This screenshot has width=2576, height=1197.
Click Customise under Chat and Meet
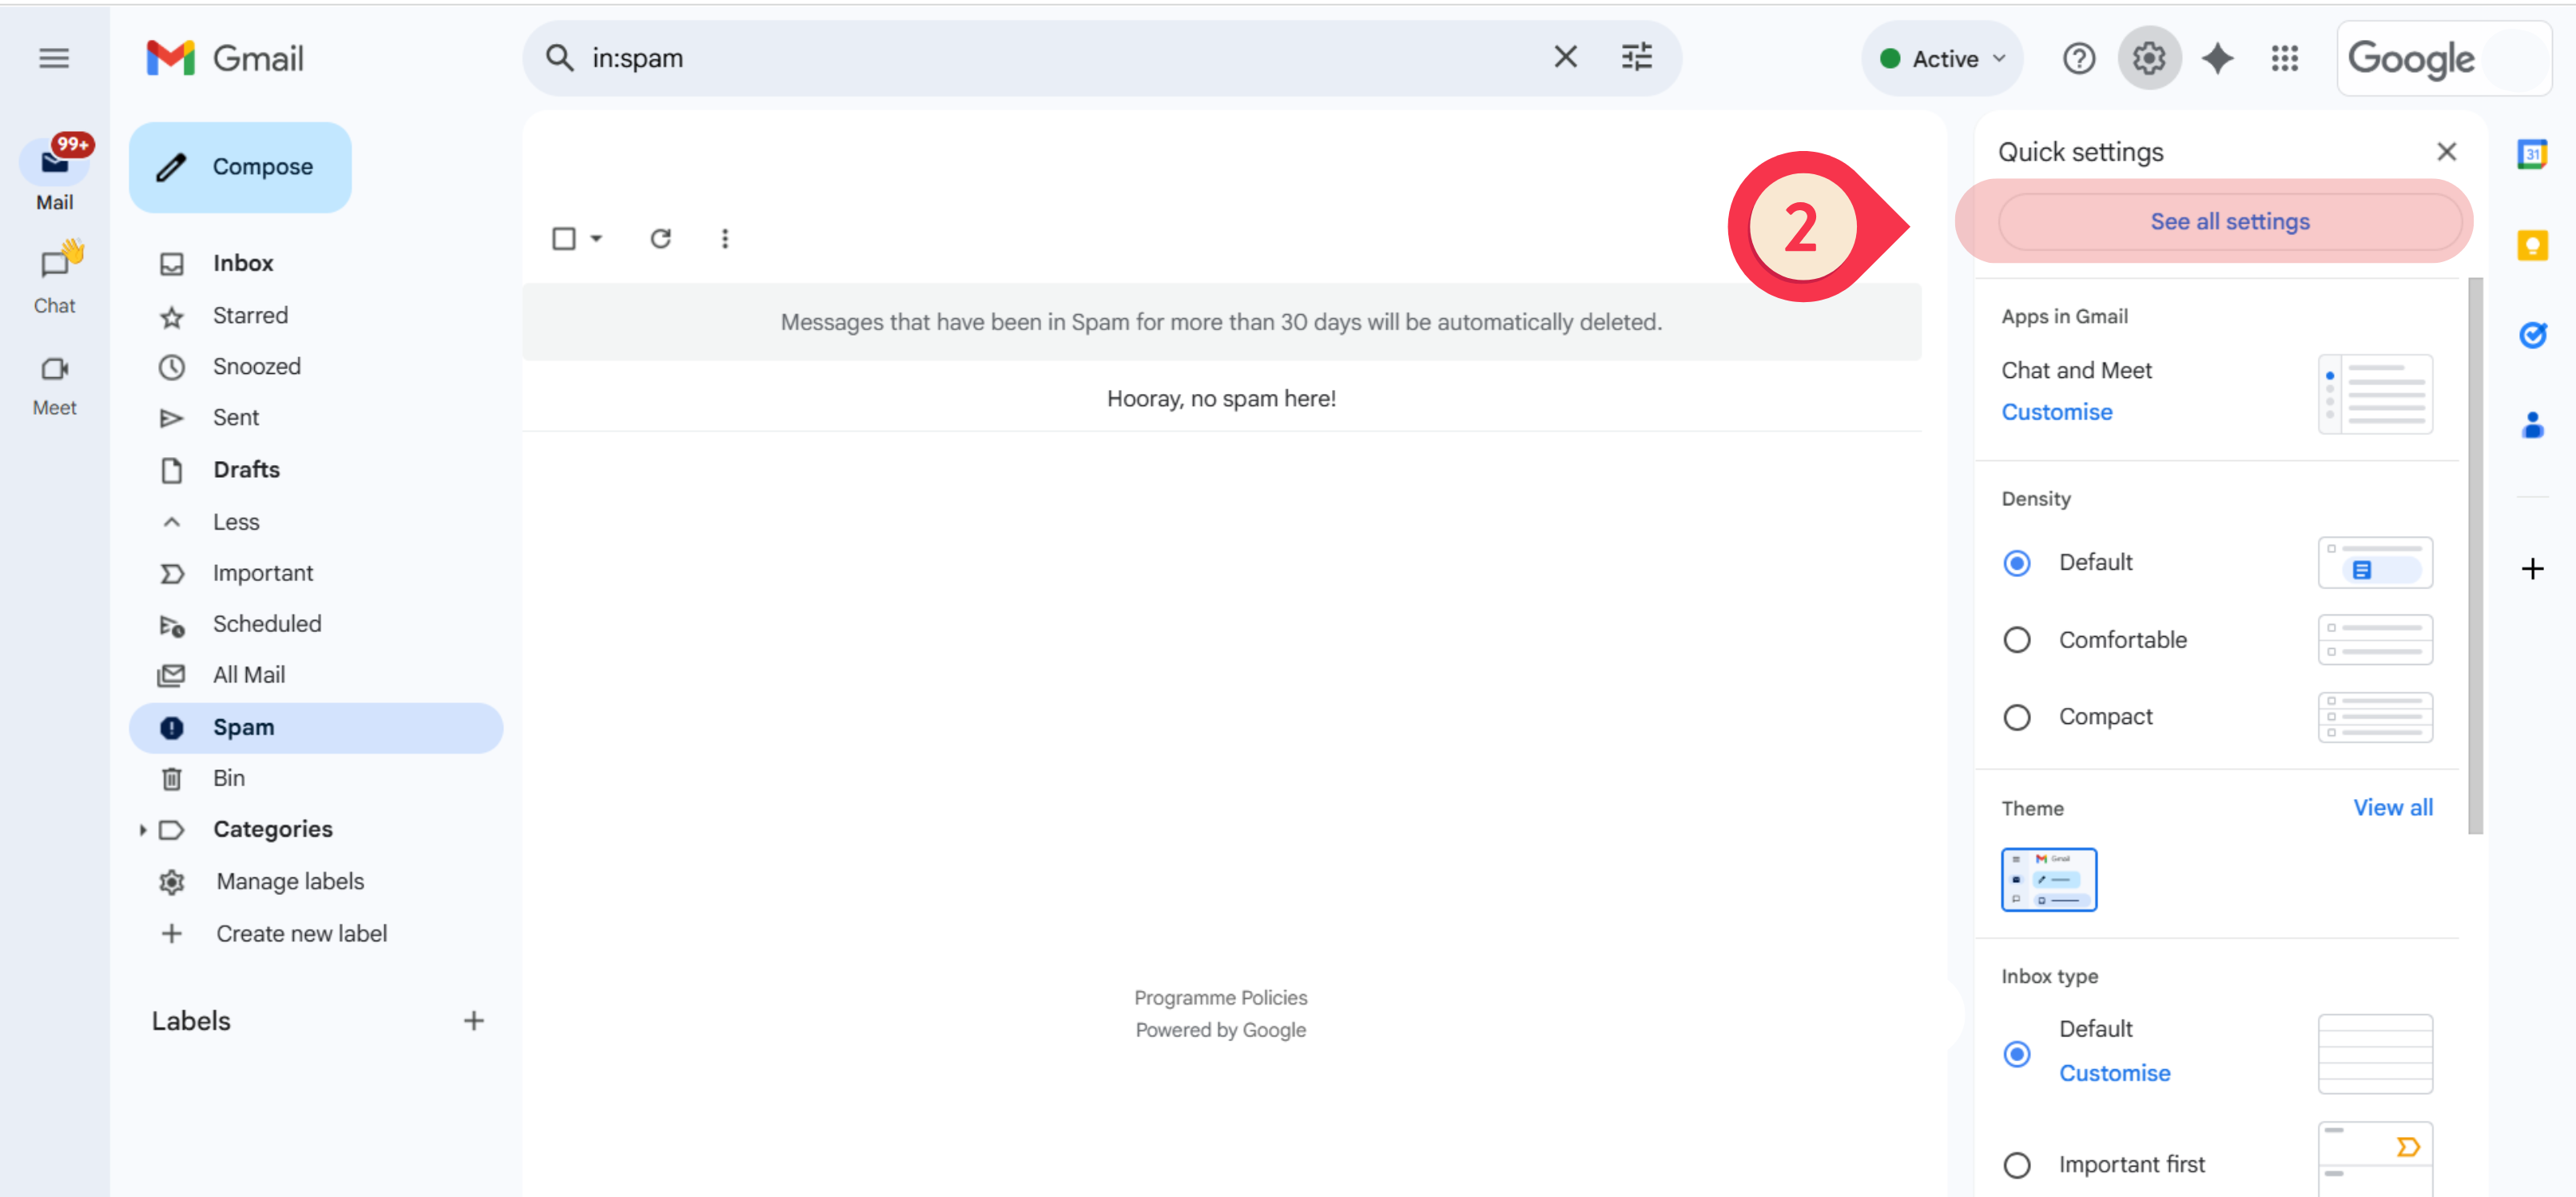pyautogui.click(x=2056, y=413)
